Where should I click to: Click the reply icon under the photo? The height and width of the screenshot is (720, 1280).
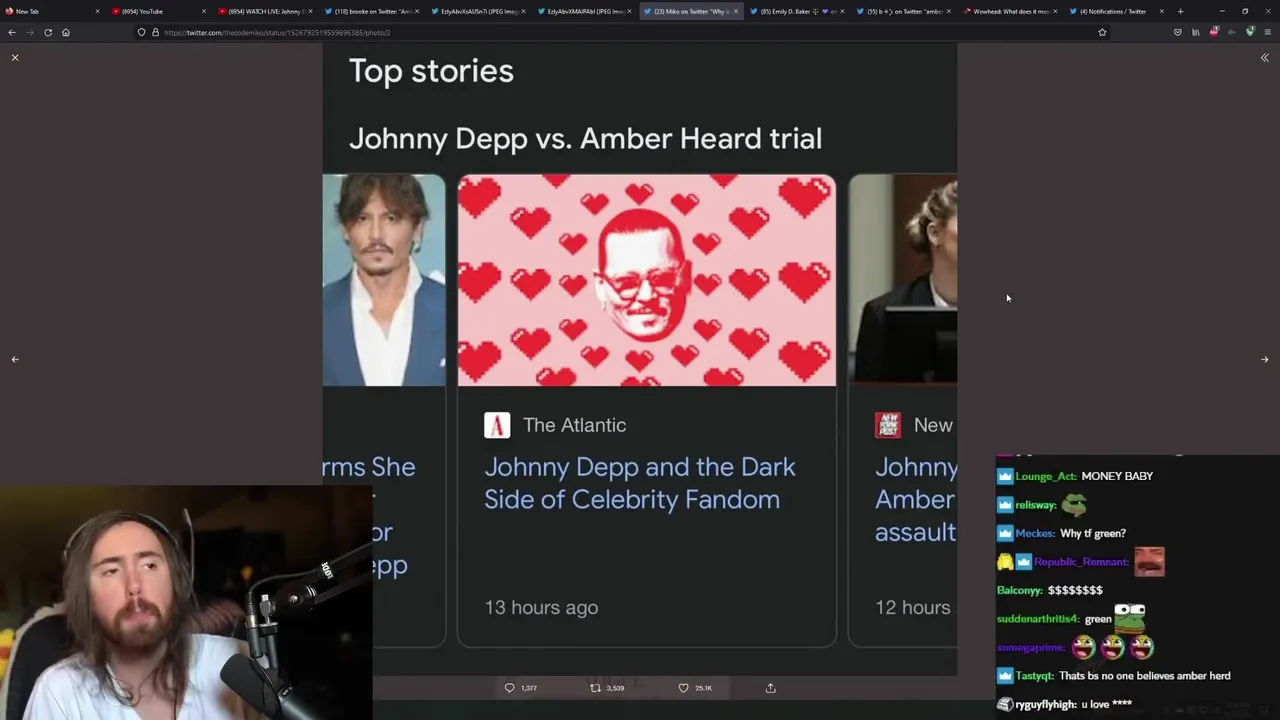click(x=509, y=688)
